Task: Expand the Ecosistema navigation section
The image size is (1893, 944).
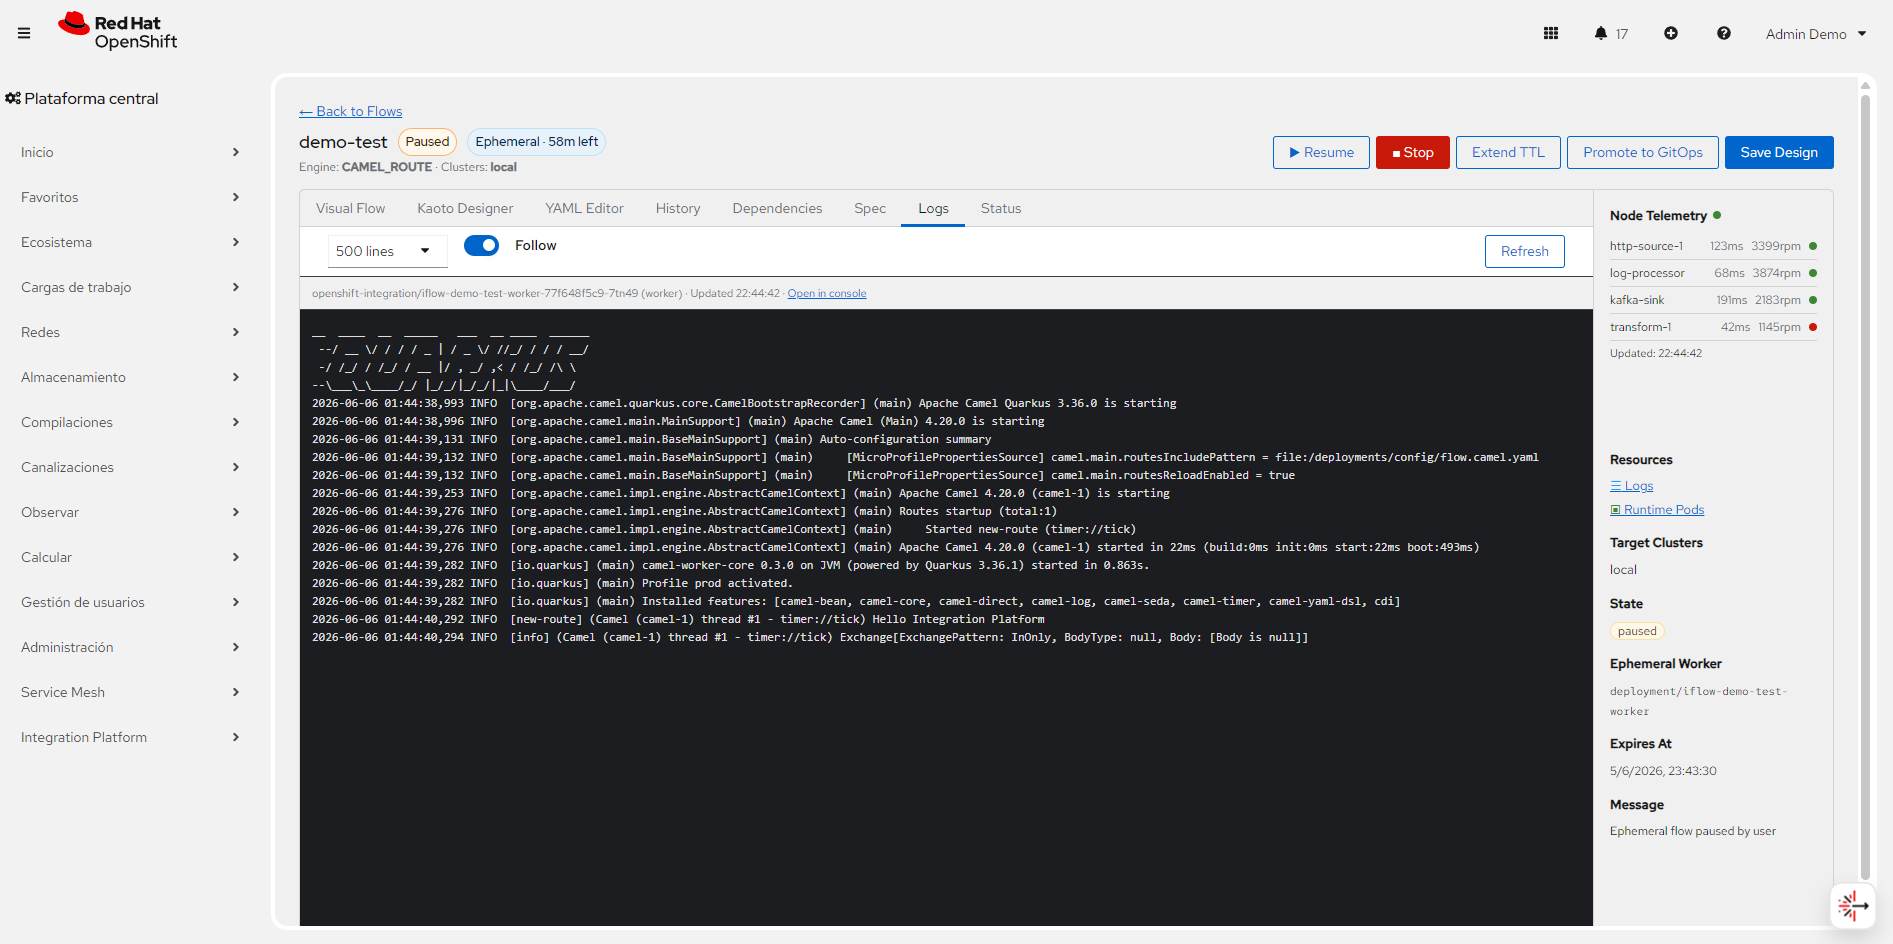Action: point(130,242)
